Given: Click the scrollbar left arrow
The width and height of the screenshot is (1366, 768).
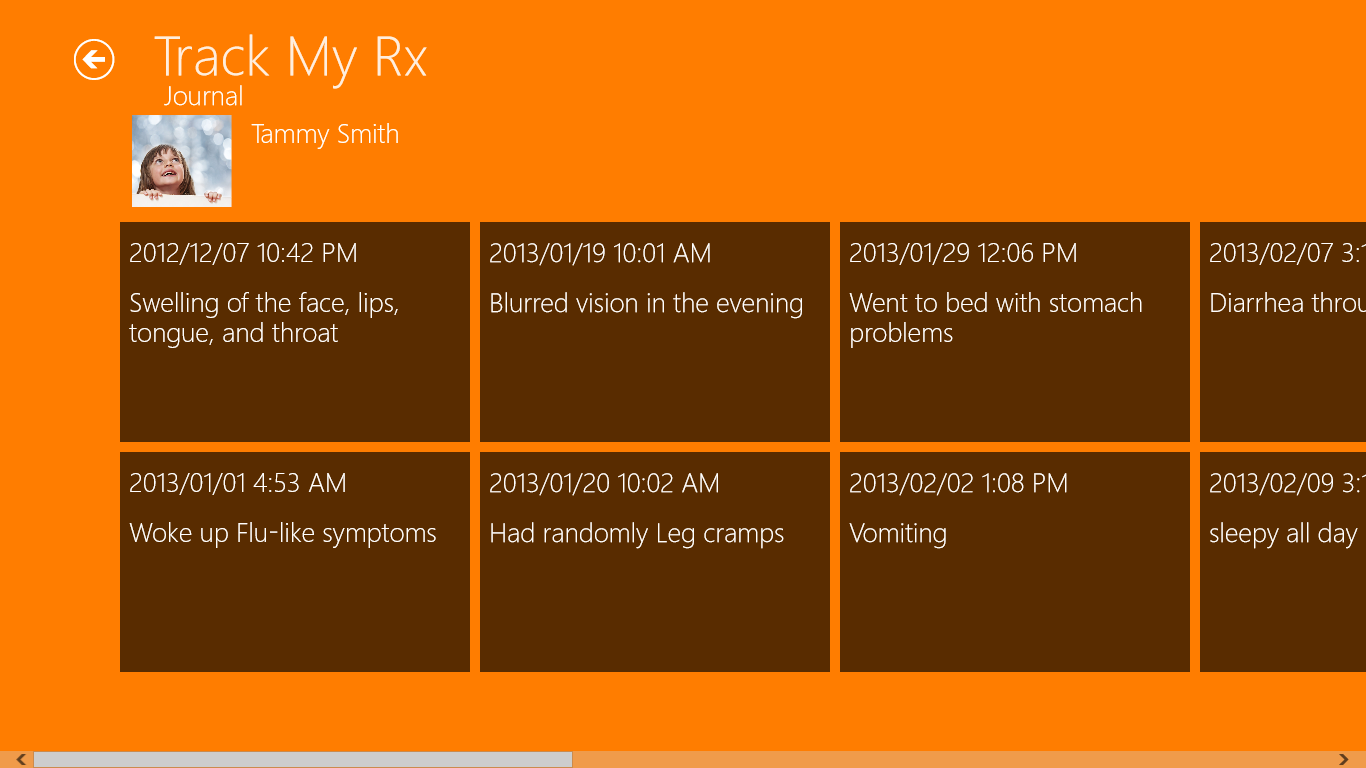Looking at the screenshot, I should pyautogui.click(x=20, y=760).
